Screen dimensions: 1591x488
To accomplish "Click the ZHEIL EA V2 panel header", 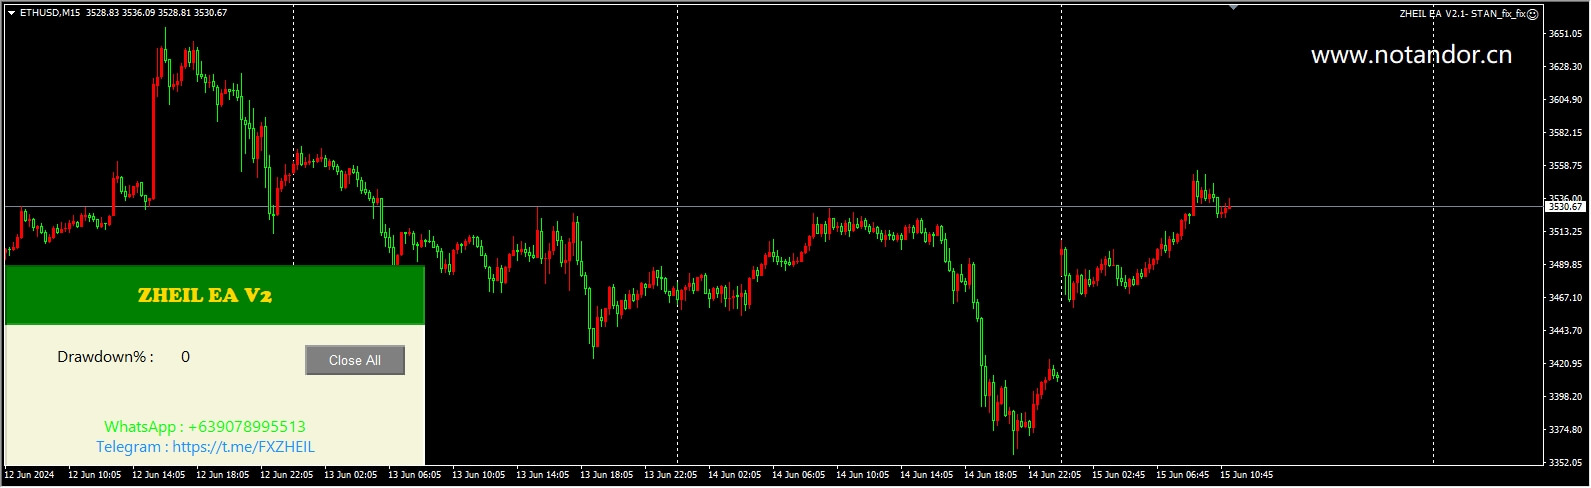I will 215,295.
